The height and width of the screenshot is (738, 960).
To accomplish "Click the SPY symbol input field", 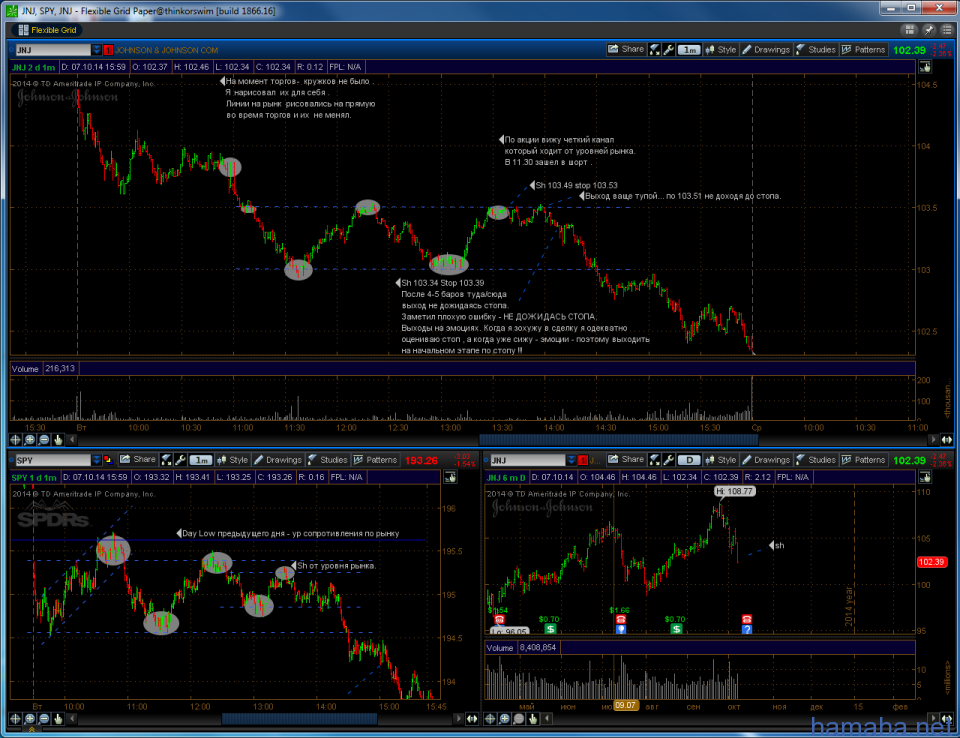I will click(x=53, y=460).
